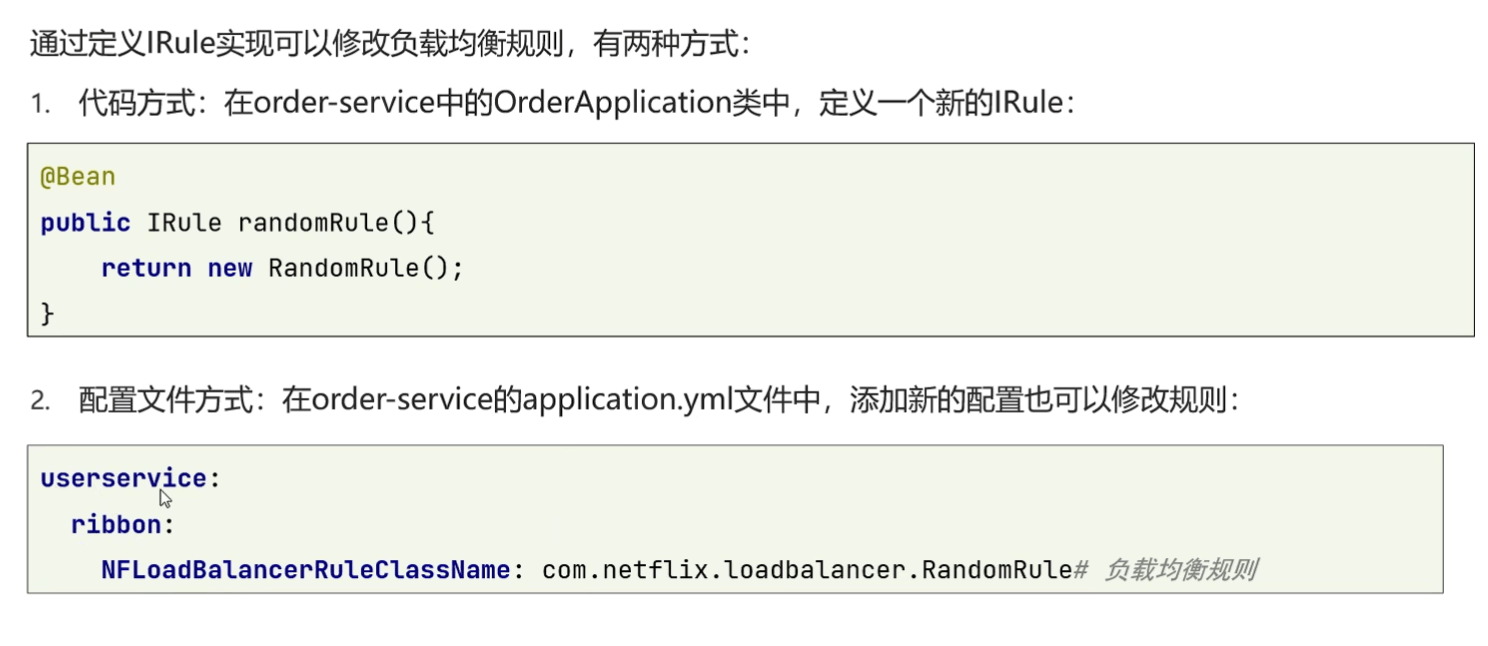1488x646 pixels.
Task: Click the word 'public' in the code
Action: point(85,222)
